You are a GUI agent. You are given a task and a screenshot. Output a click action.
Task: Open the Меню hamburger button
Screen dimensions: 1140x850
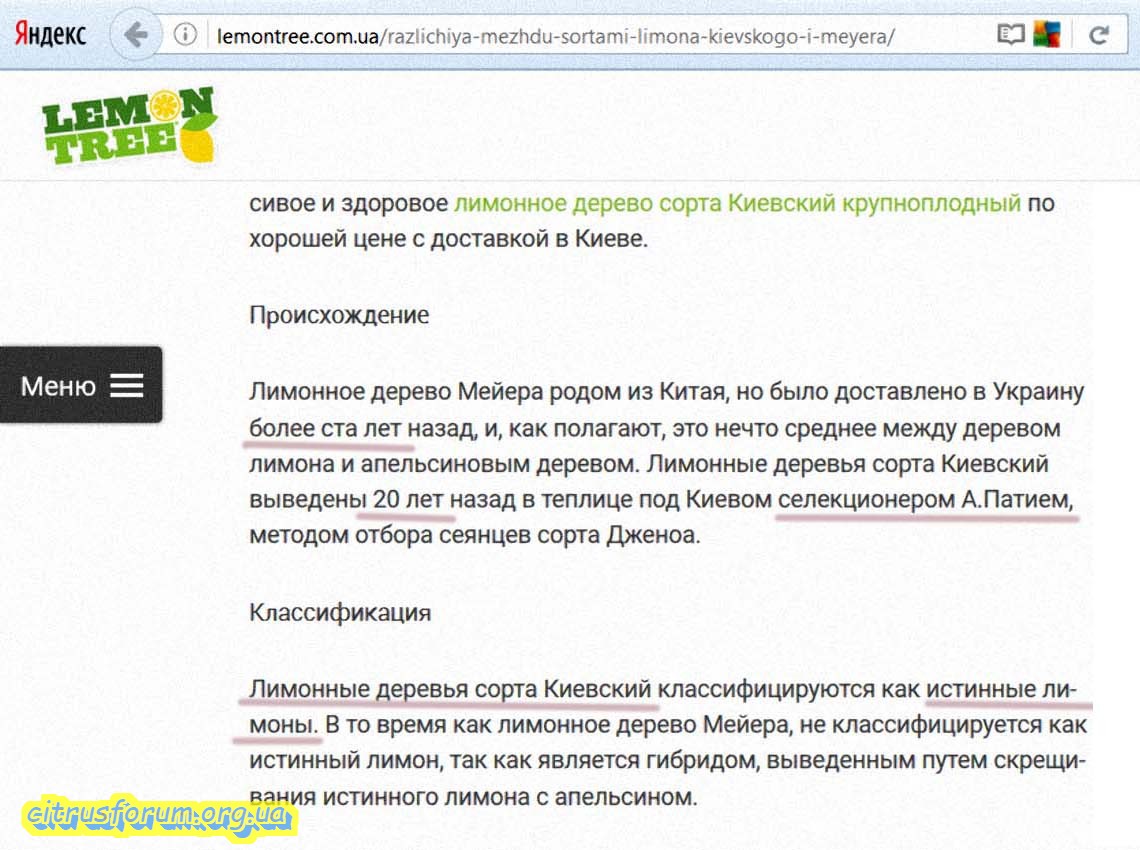coord(81,386)
